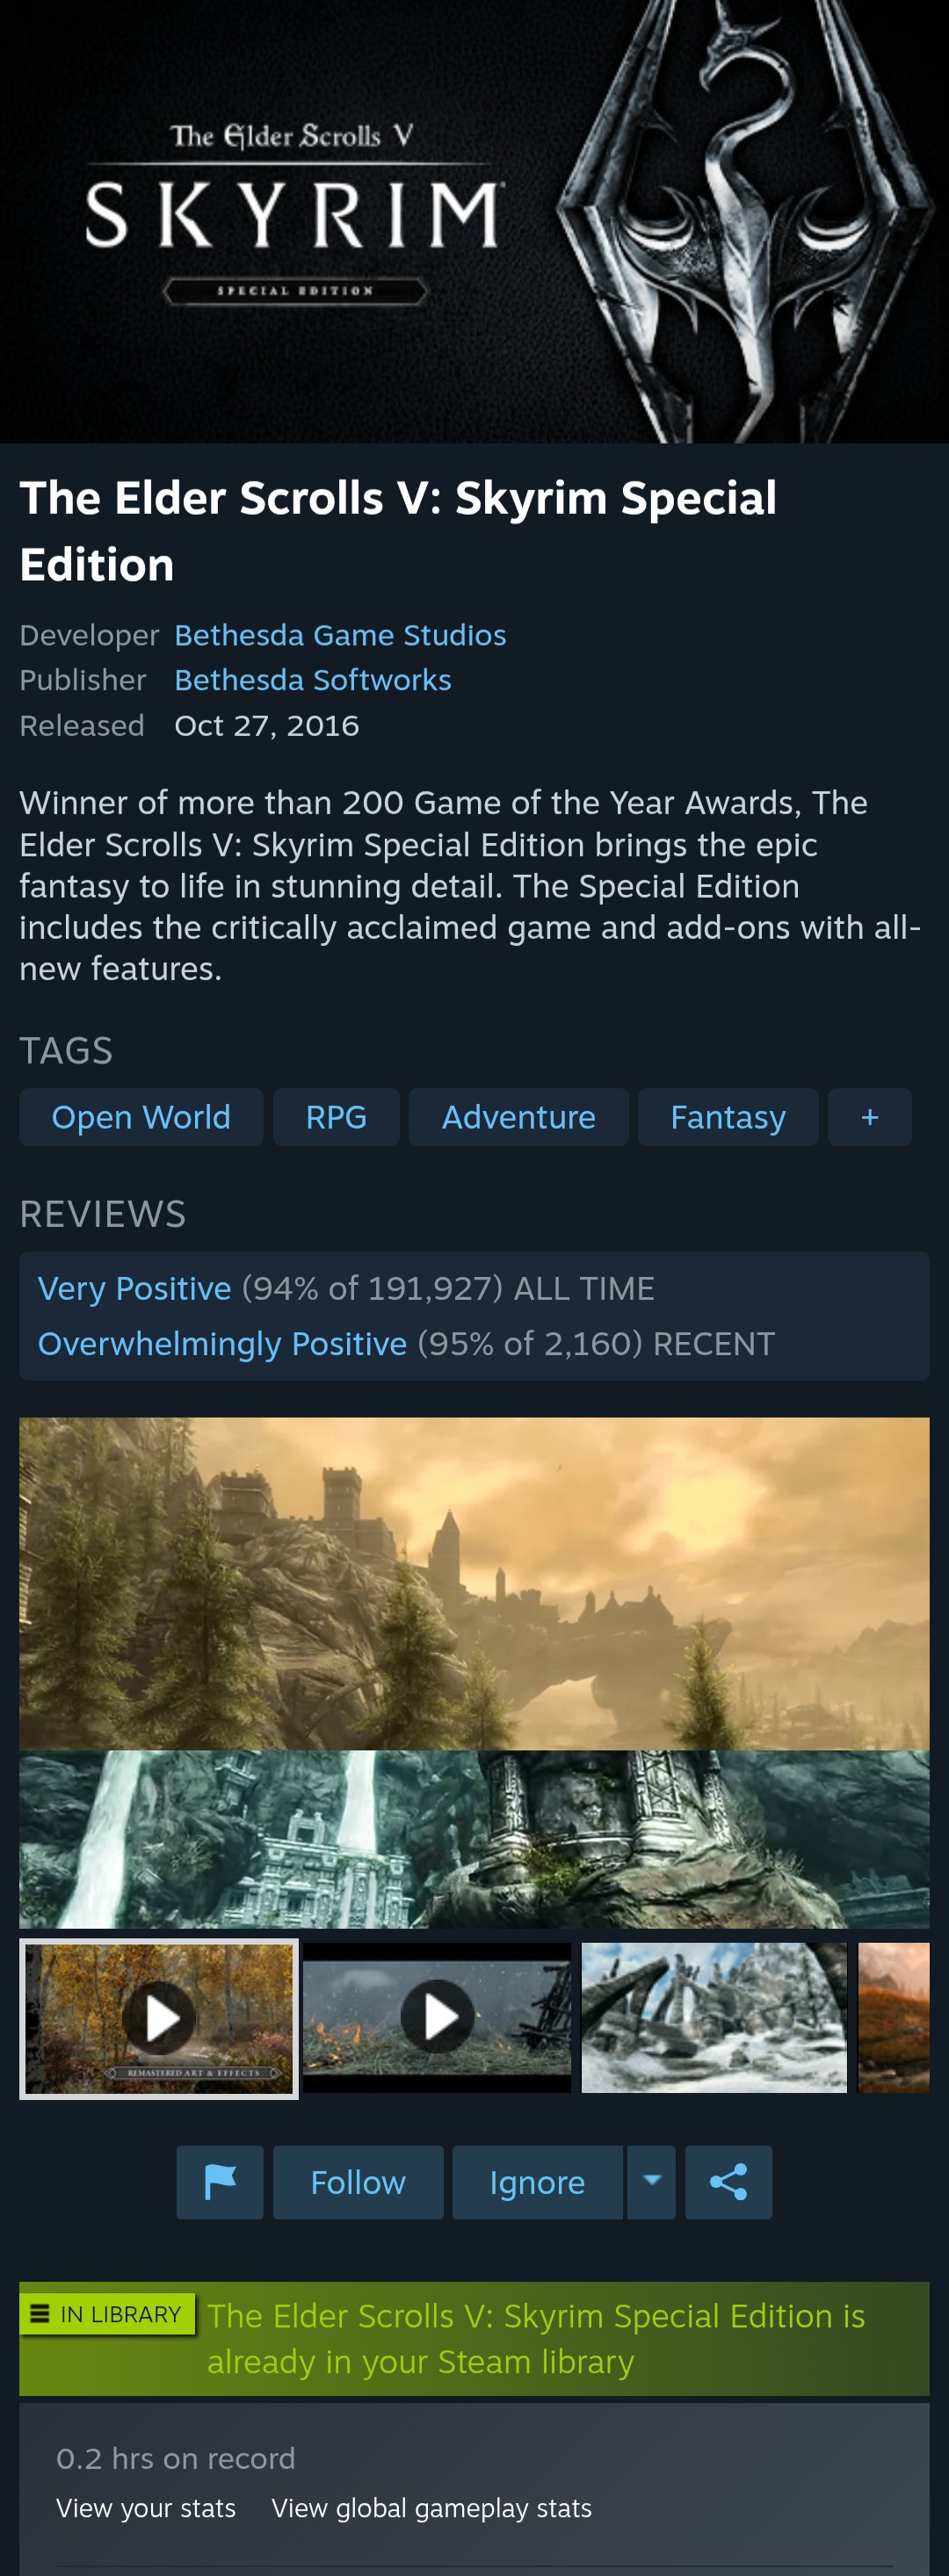Open Very Positive all time reviews
This screenshot has width=949, height=2576.
point(134,1288)
